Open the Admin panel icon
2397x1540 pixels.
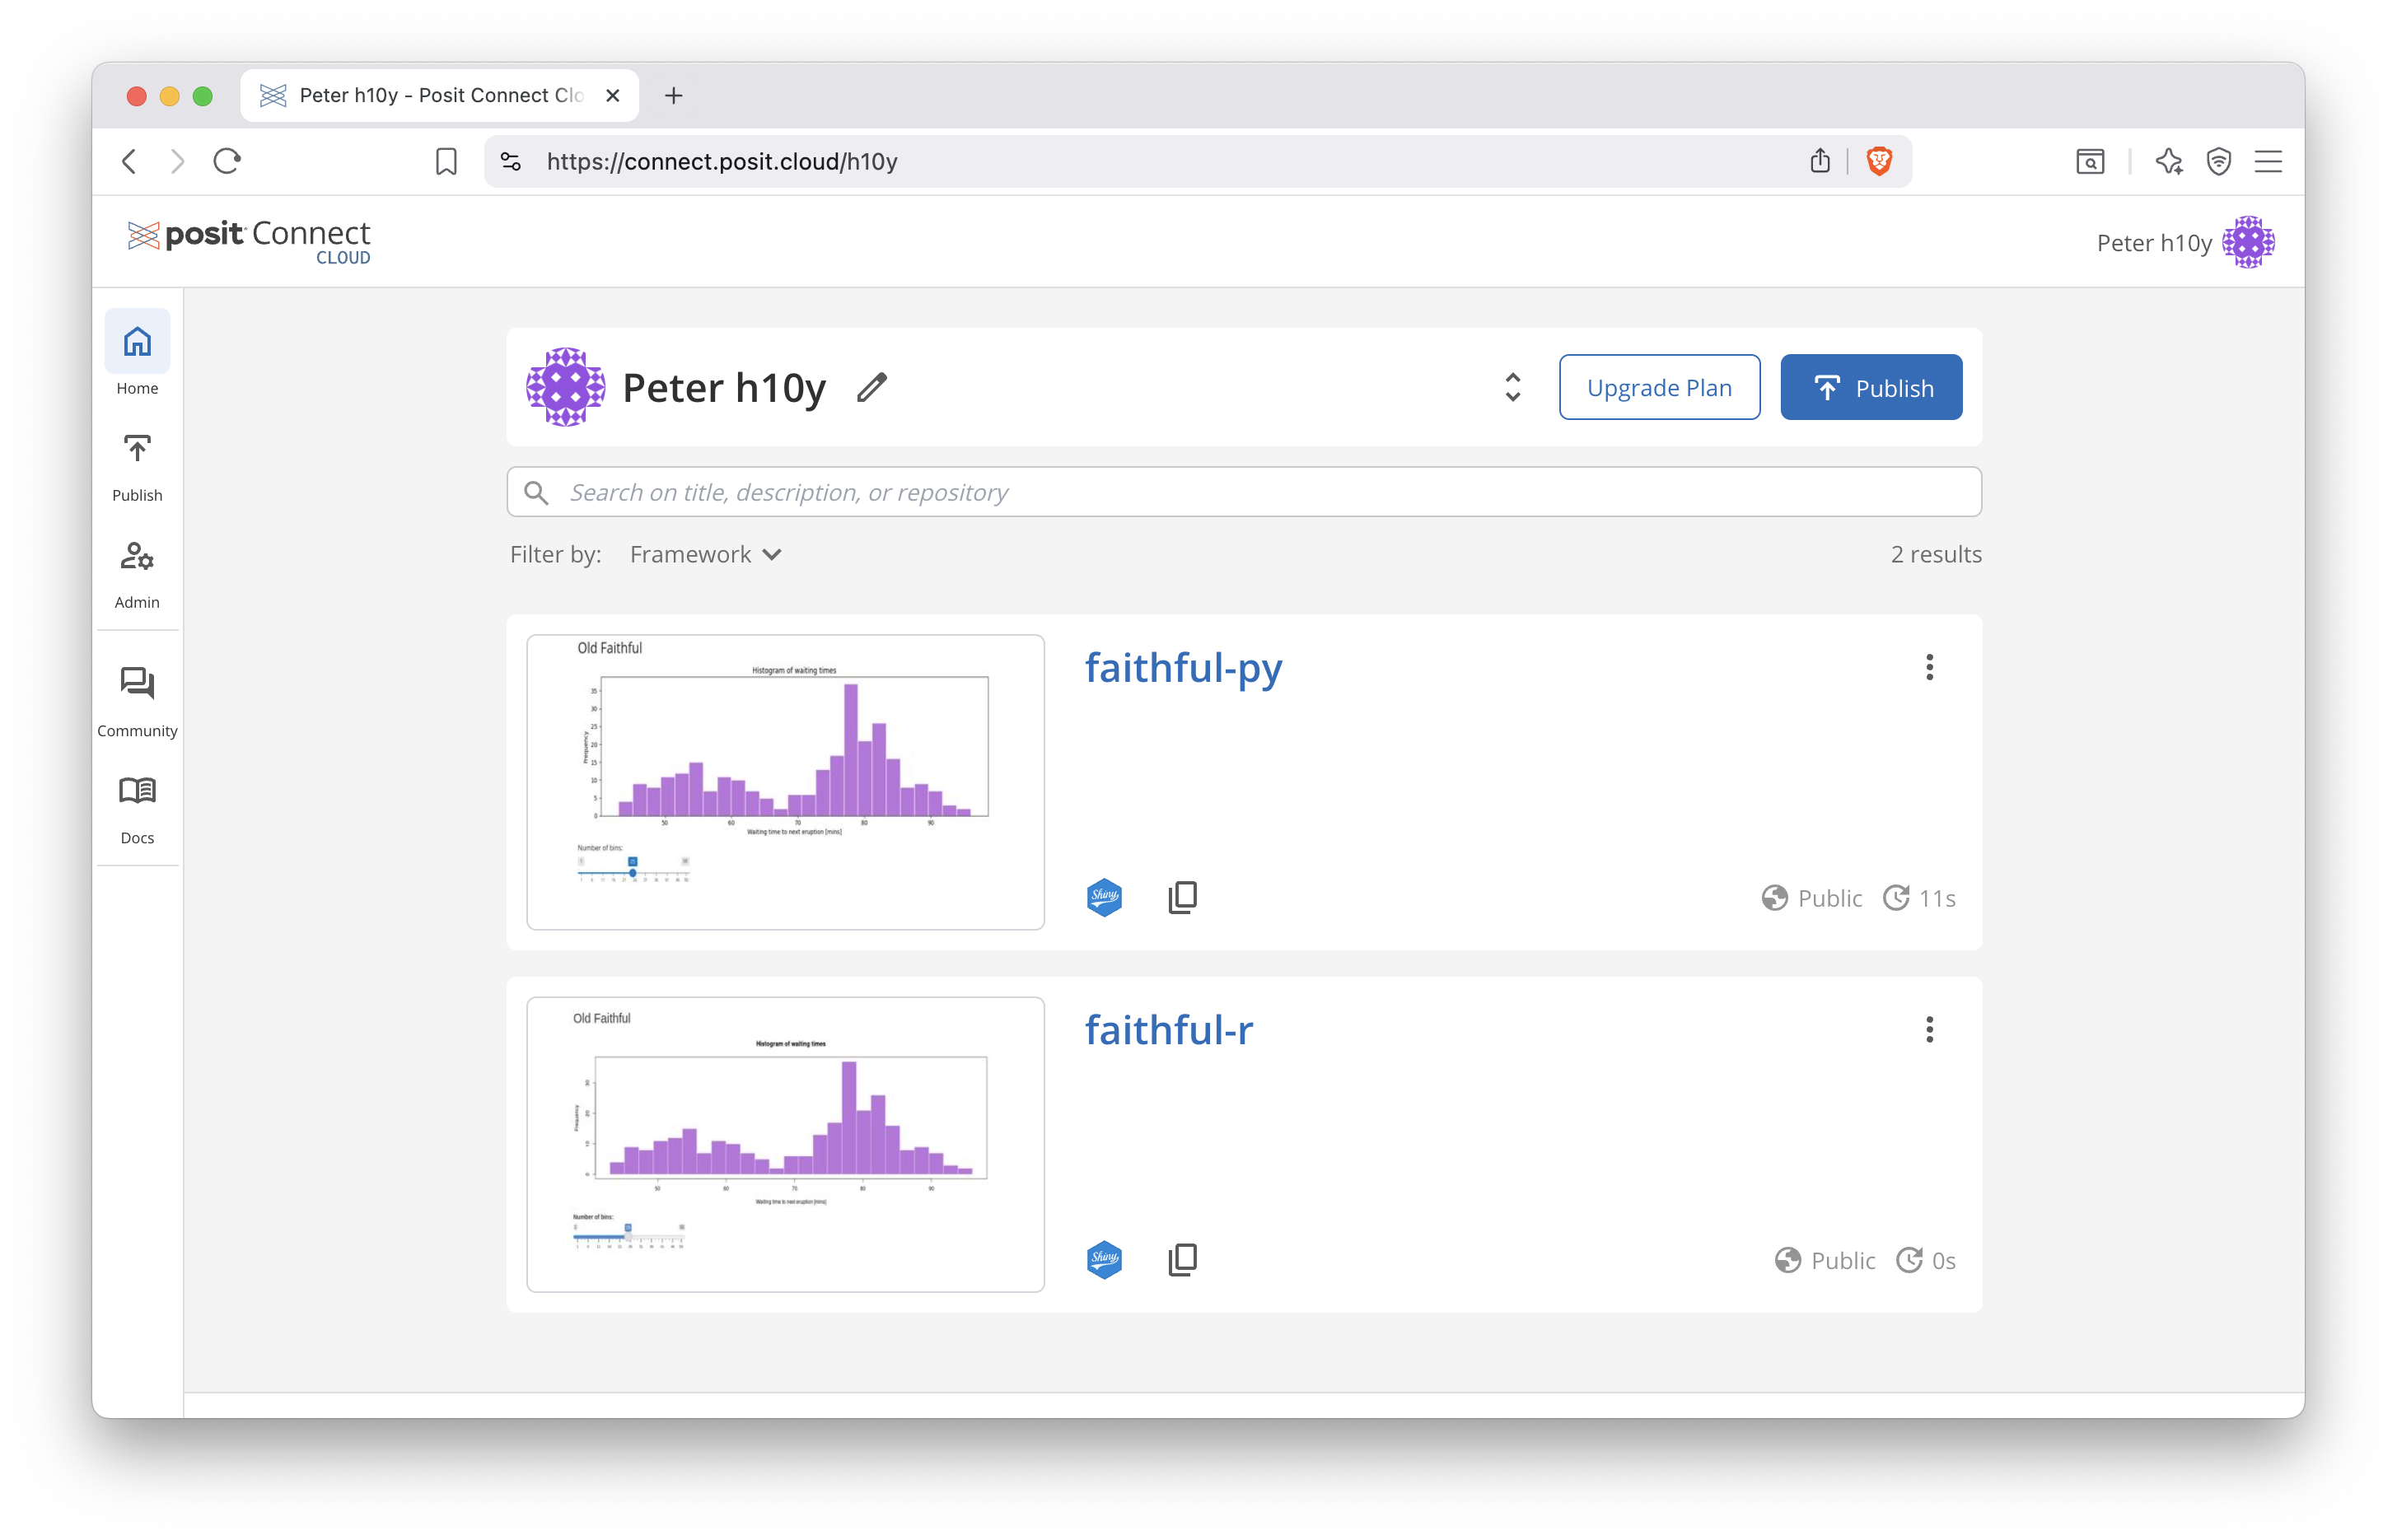(137, 557)
